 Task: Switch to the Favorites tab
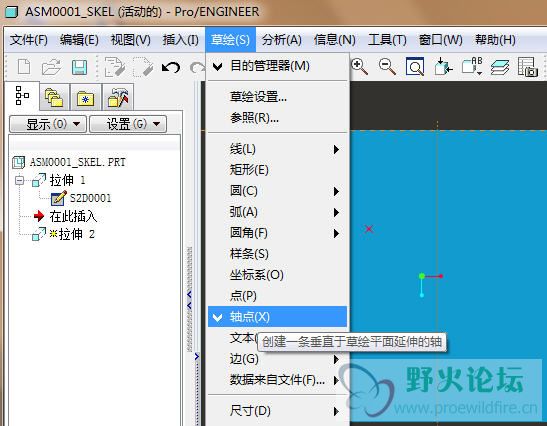(85, 98)
